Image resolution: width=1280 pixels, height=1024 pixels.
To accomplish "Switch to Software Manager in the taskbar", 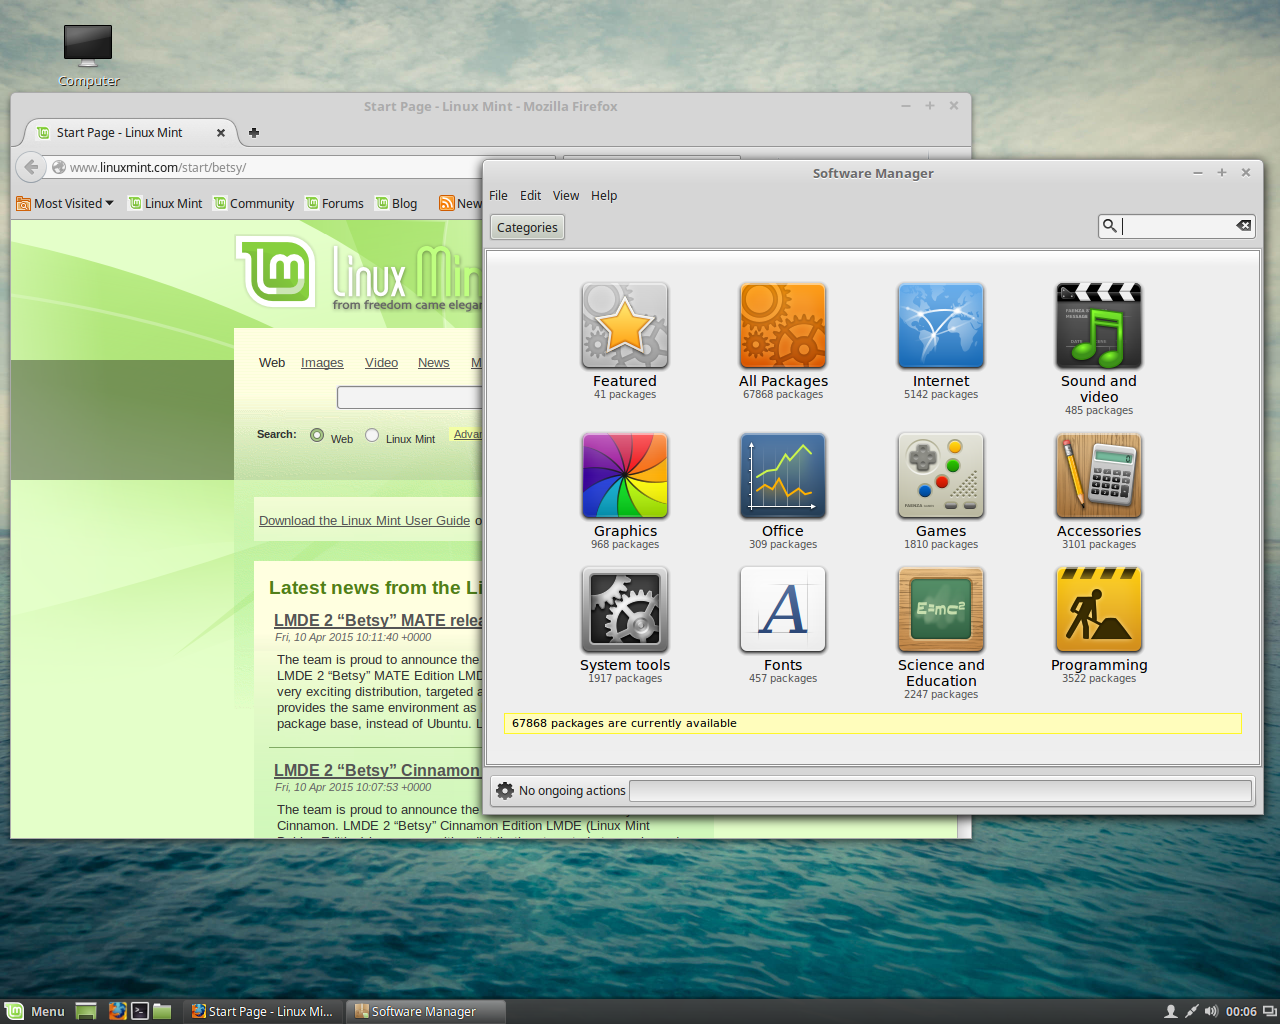I will [x=425, y=1011].
